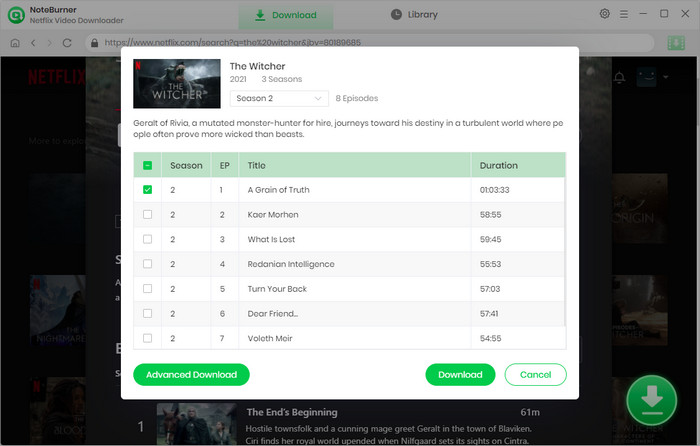Go back with the left arrow icon
The height and width of the screenshot is (446, 700).
[33, 43]
